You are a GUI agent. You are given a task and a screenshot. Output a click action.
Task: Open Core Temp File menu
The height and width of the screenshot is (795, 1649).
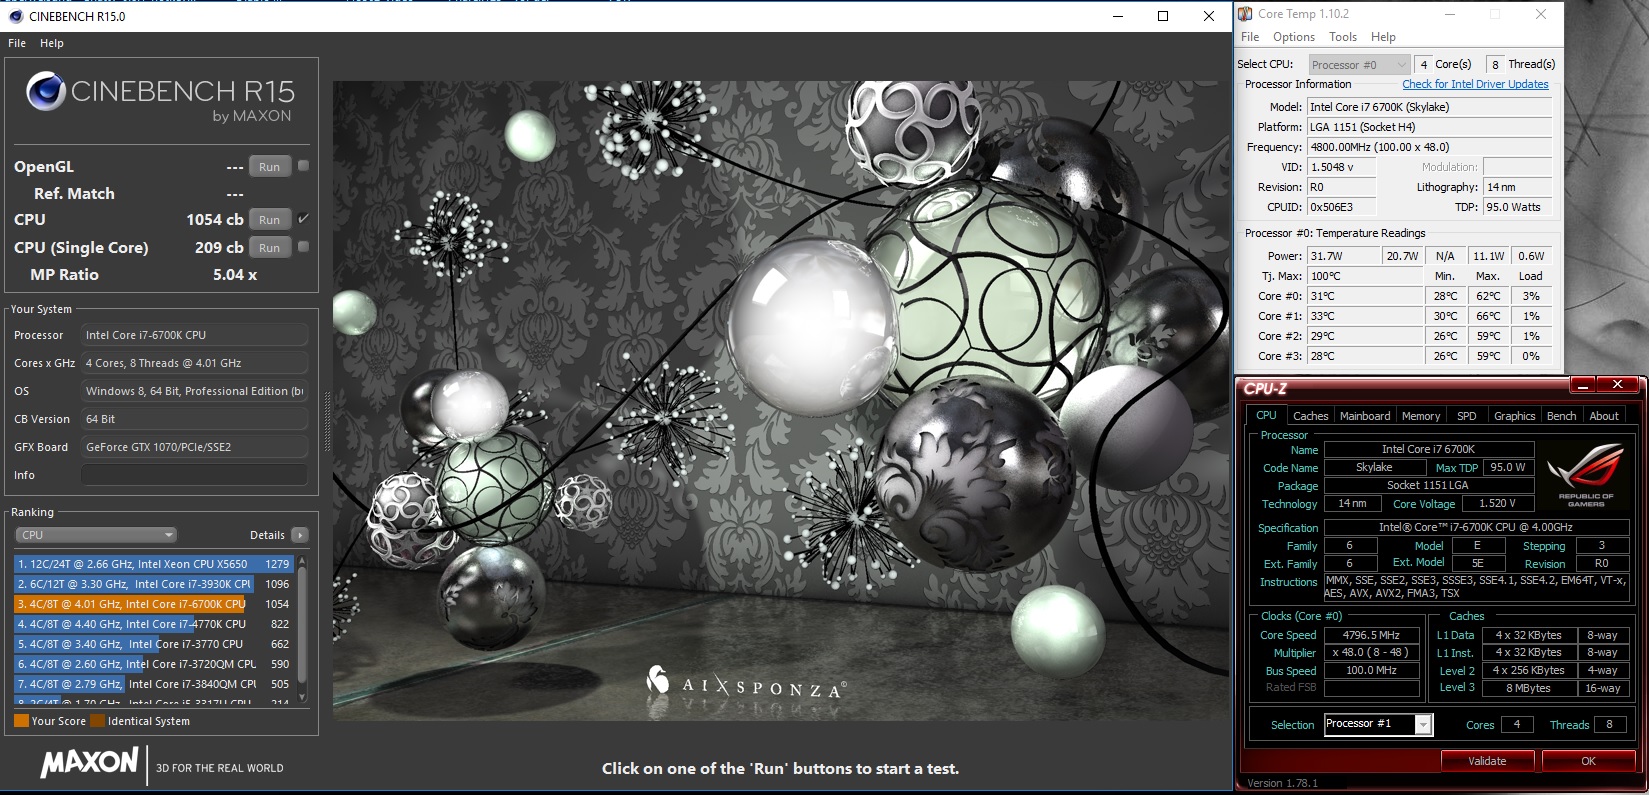(1250, 37)
